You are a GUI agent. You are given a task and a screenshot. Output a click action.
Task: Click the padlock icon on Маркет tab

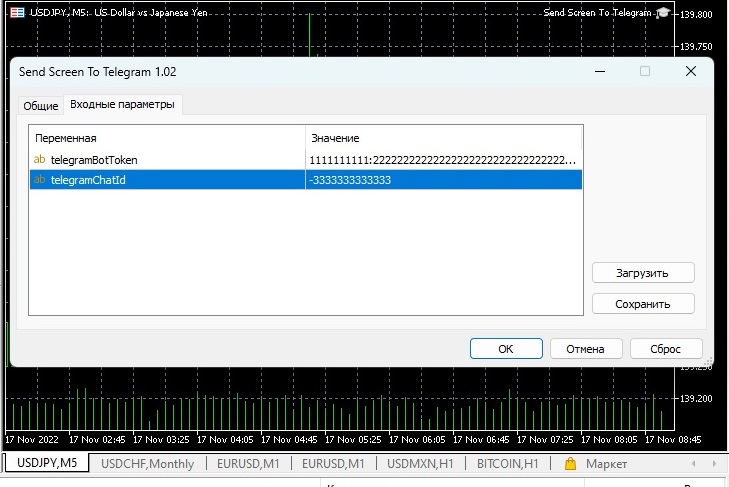pos(570,464)
